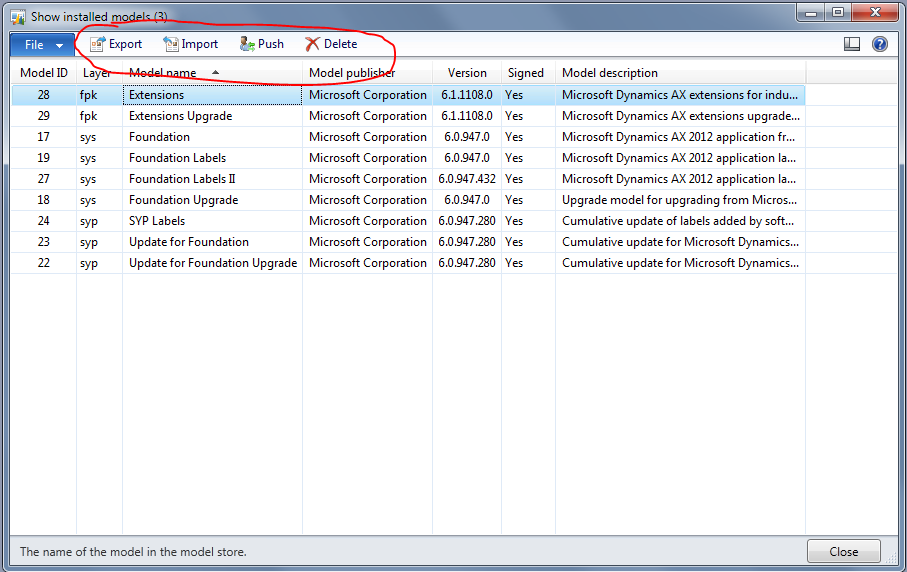The image size is (907, 572).
Task: Click Model ID 27 cell
Action: [x=43, y=179]
